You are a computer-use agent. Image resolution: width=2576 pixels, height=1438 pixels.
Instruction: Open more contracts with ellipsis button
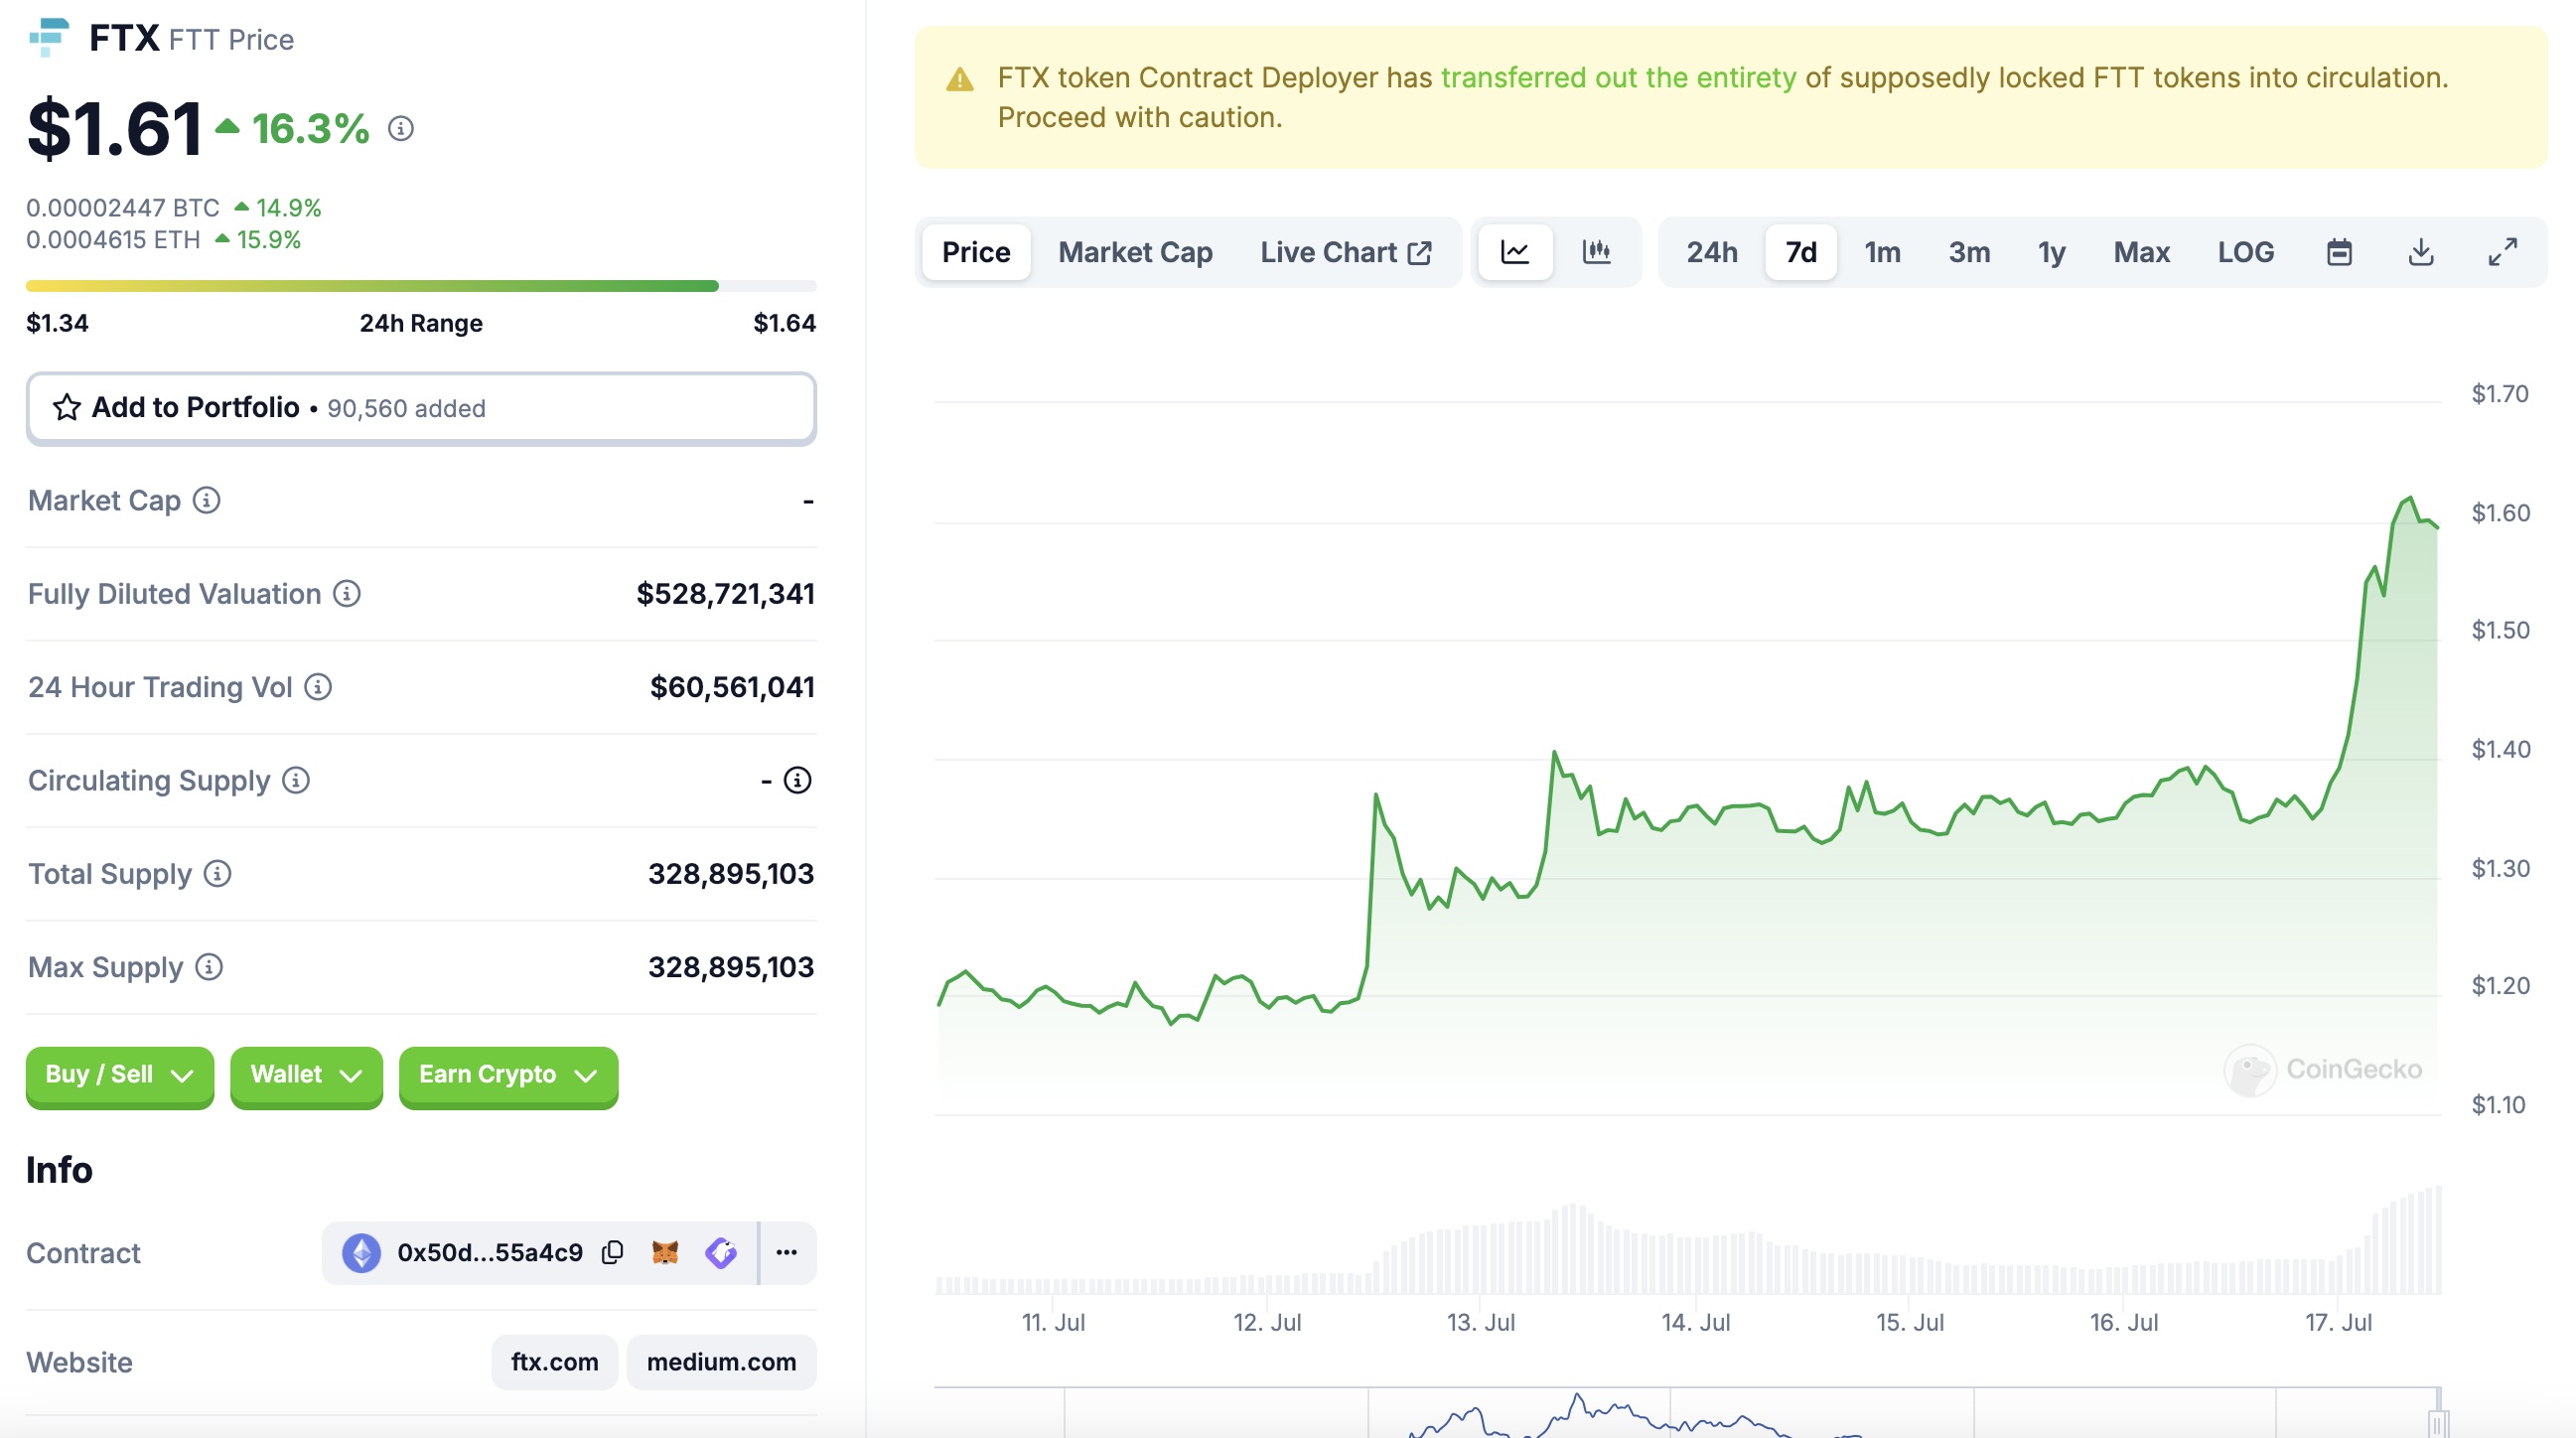click(787, 1253)
